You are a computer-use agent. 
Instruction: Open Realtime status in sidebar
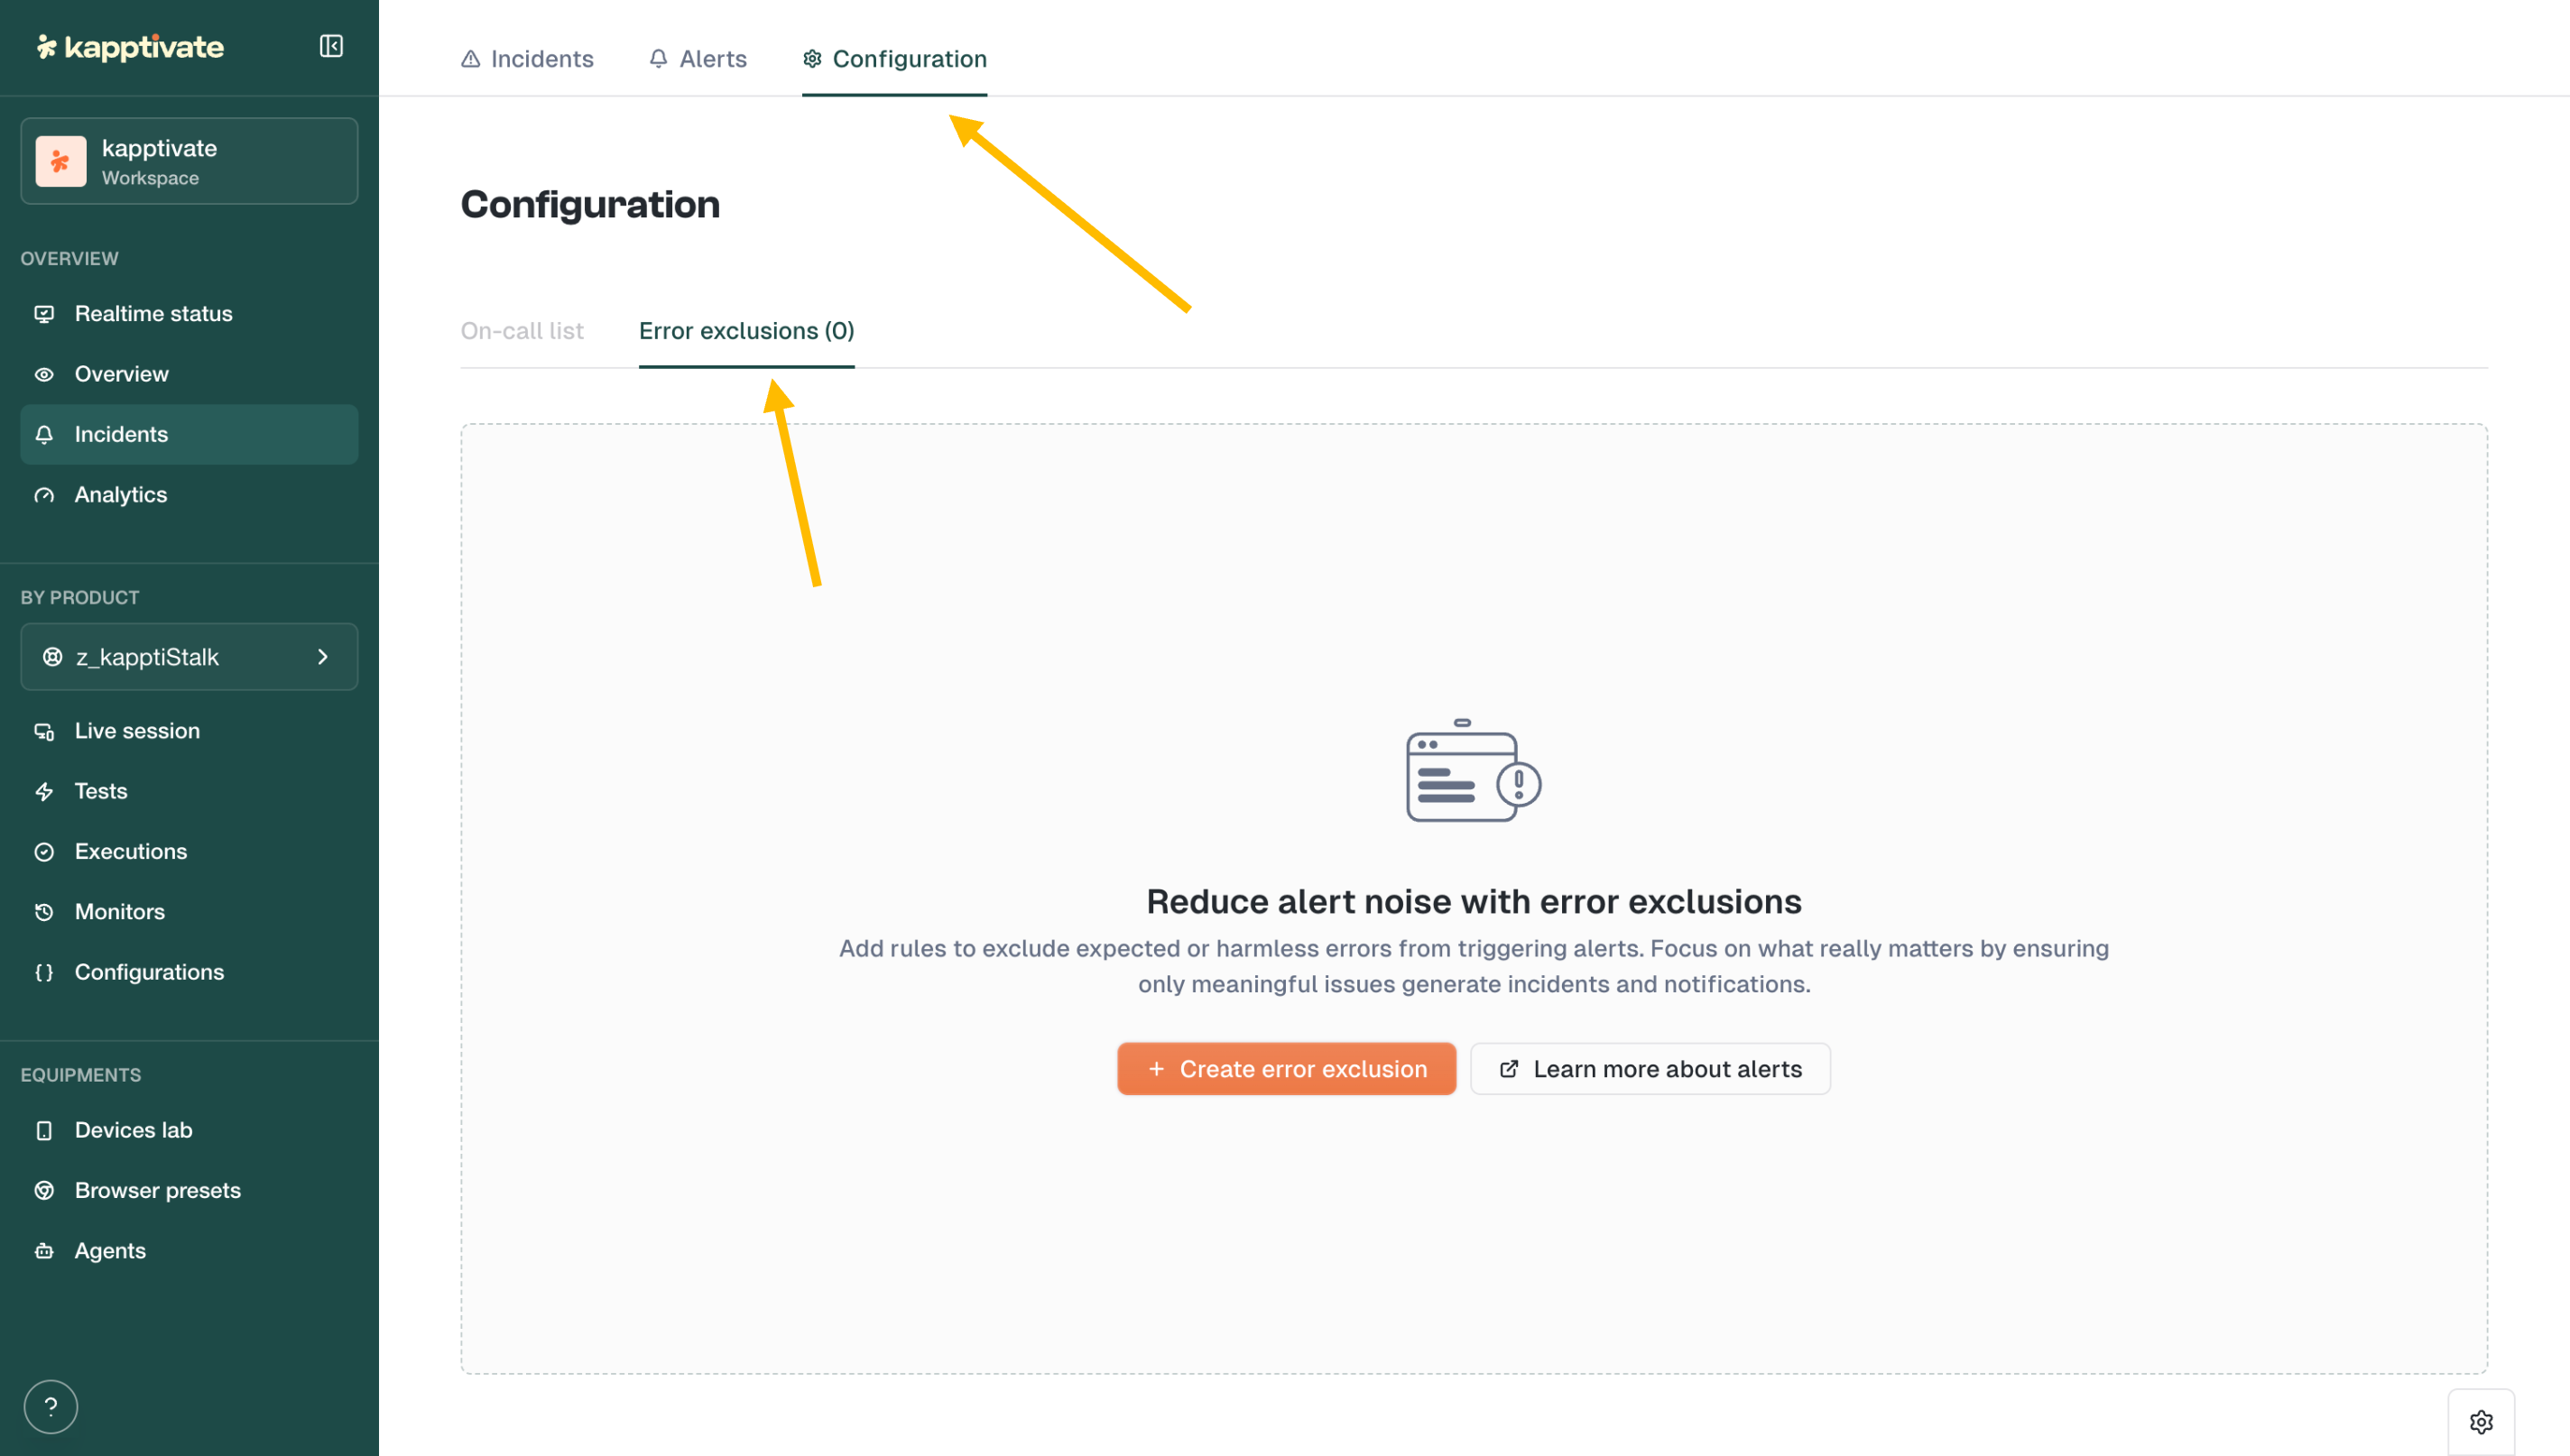(x=153, y=314)
